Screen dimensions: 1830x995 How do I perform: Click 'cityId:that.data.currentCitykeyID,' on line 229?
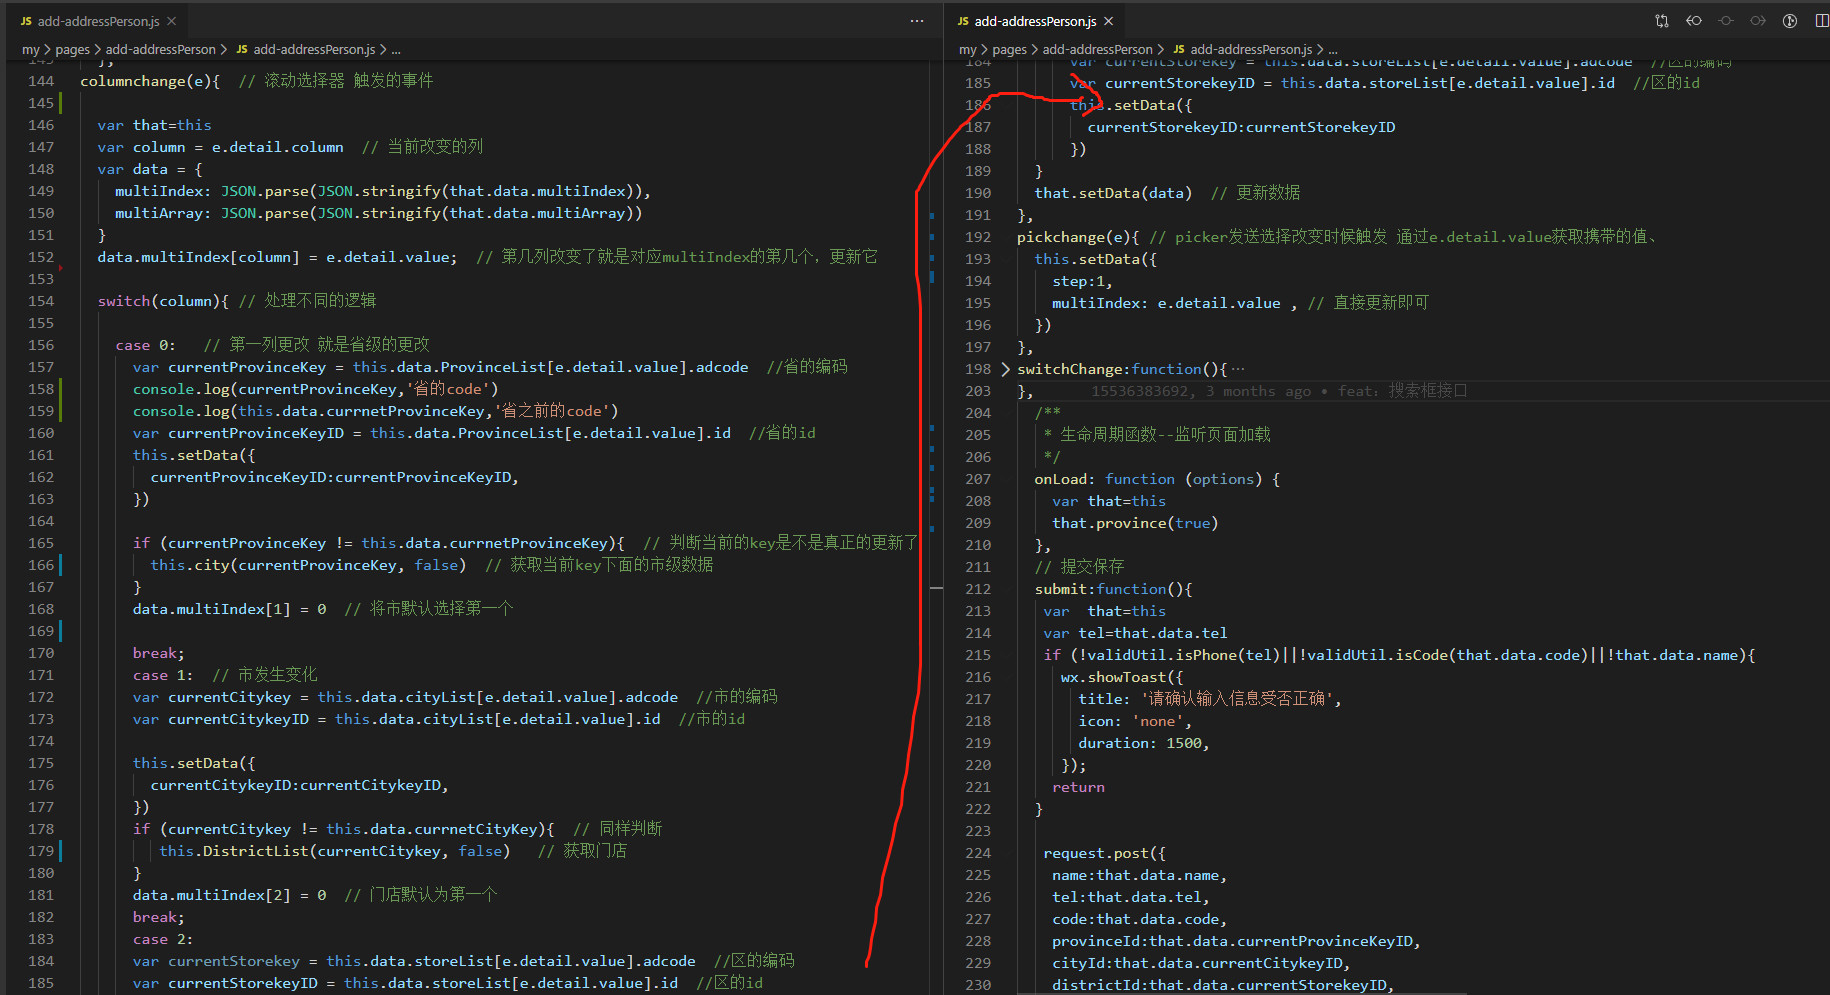tap(1202, 963)
